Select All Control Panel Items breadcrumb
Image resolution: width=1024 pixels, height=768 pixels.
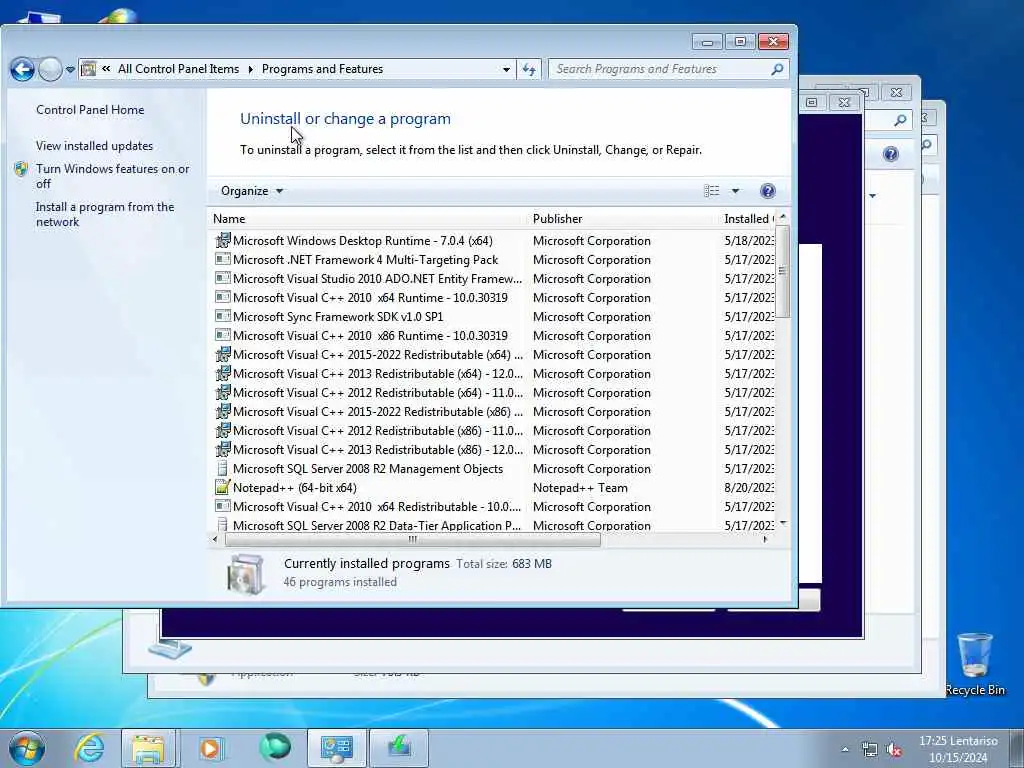point(178,69)
